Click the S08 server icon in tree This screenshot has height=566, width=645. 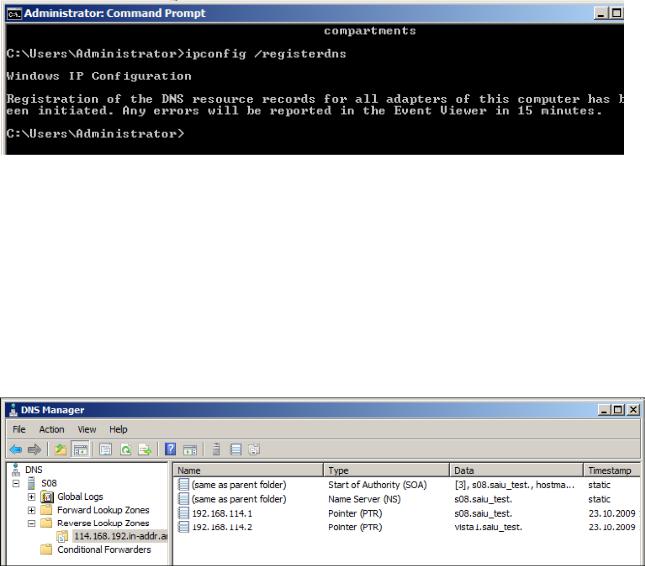tap(31, 483)
